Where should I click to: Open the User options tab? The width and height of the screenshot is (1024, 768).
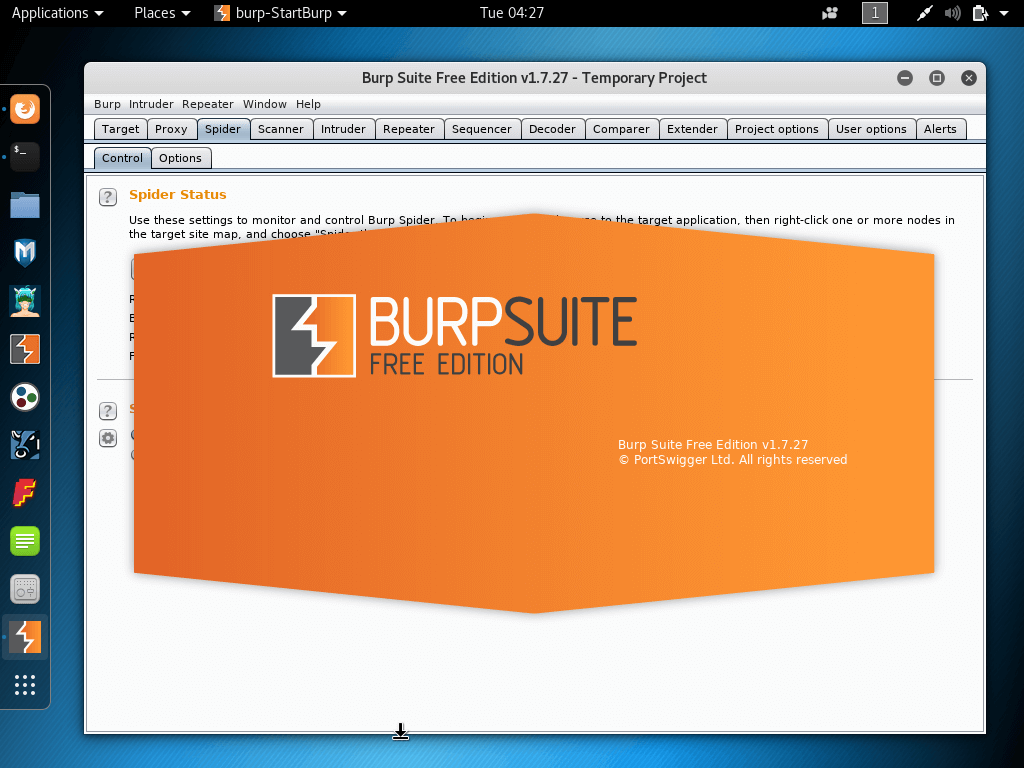point(871,129)
